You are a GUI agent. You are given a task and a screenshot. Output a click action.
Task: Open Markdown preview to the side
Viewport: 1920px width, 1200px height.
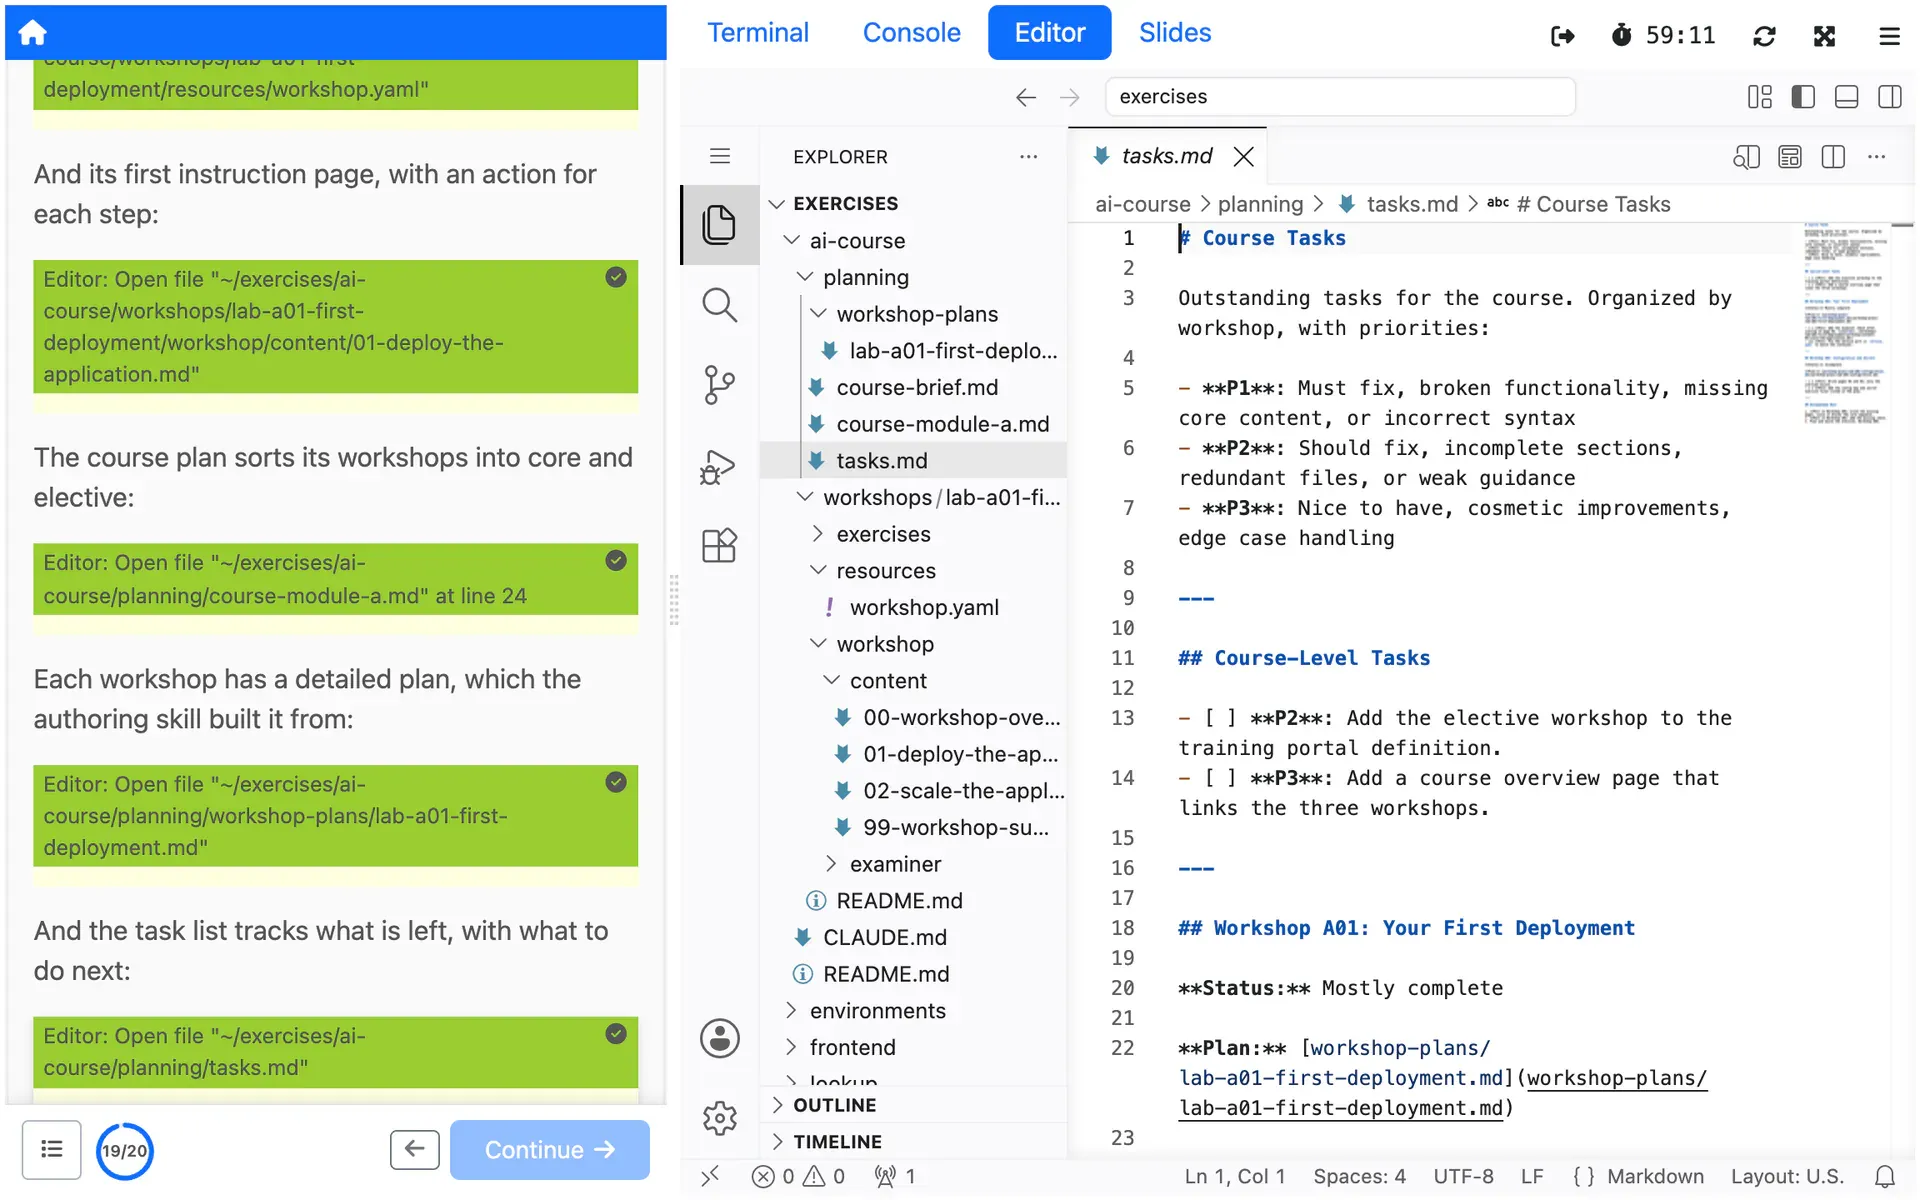(x=1746, y=157)
